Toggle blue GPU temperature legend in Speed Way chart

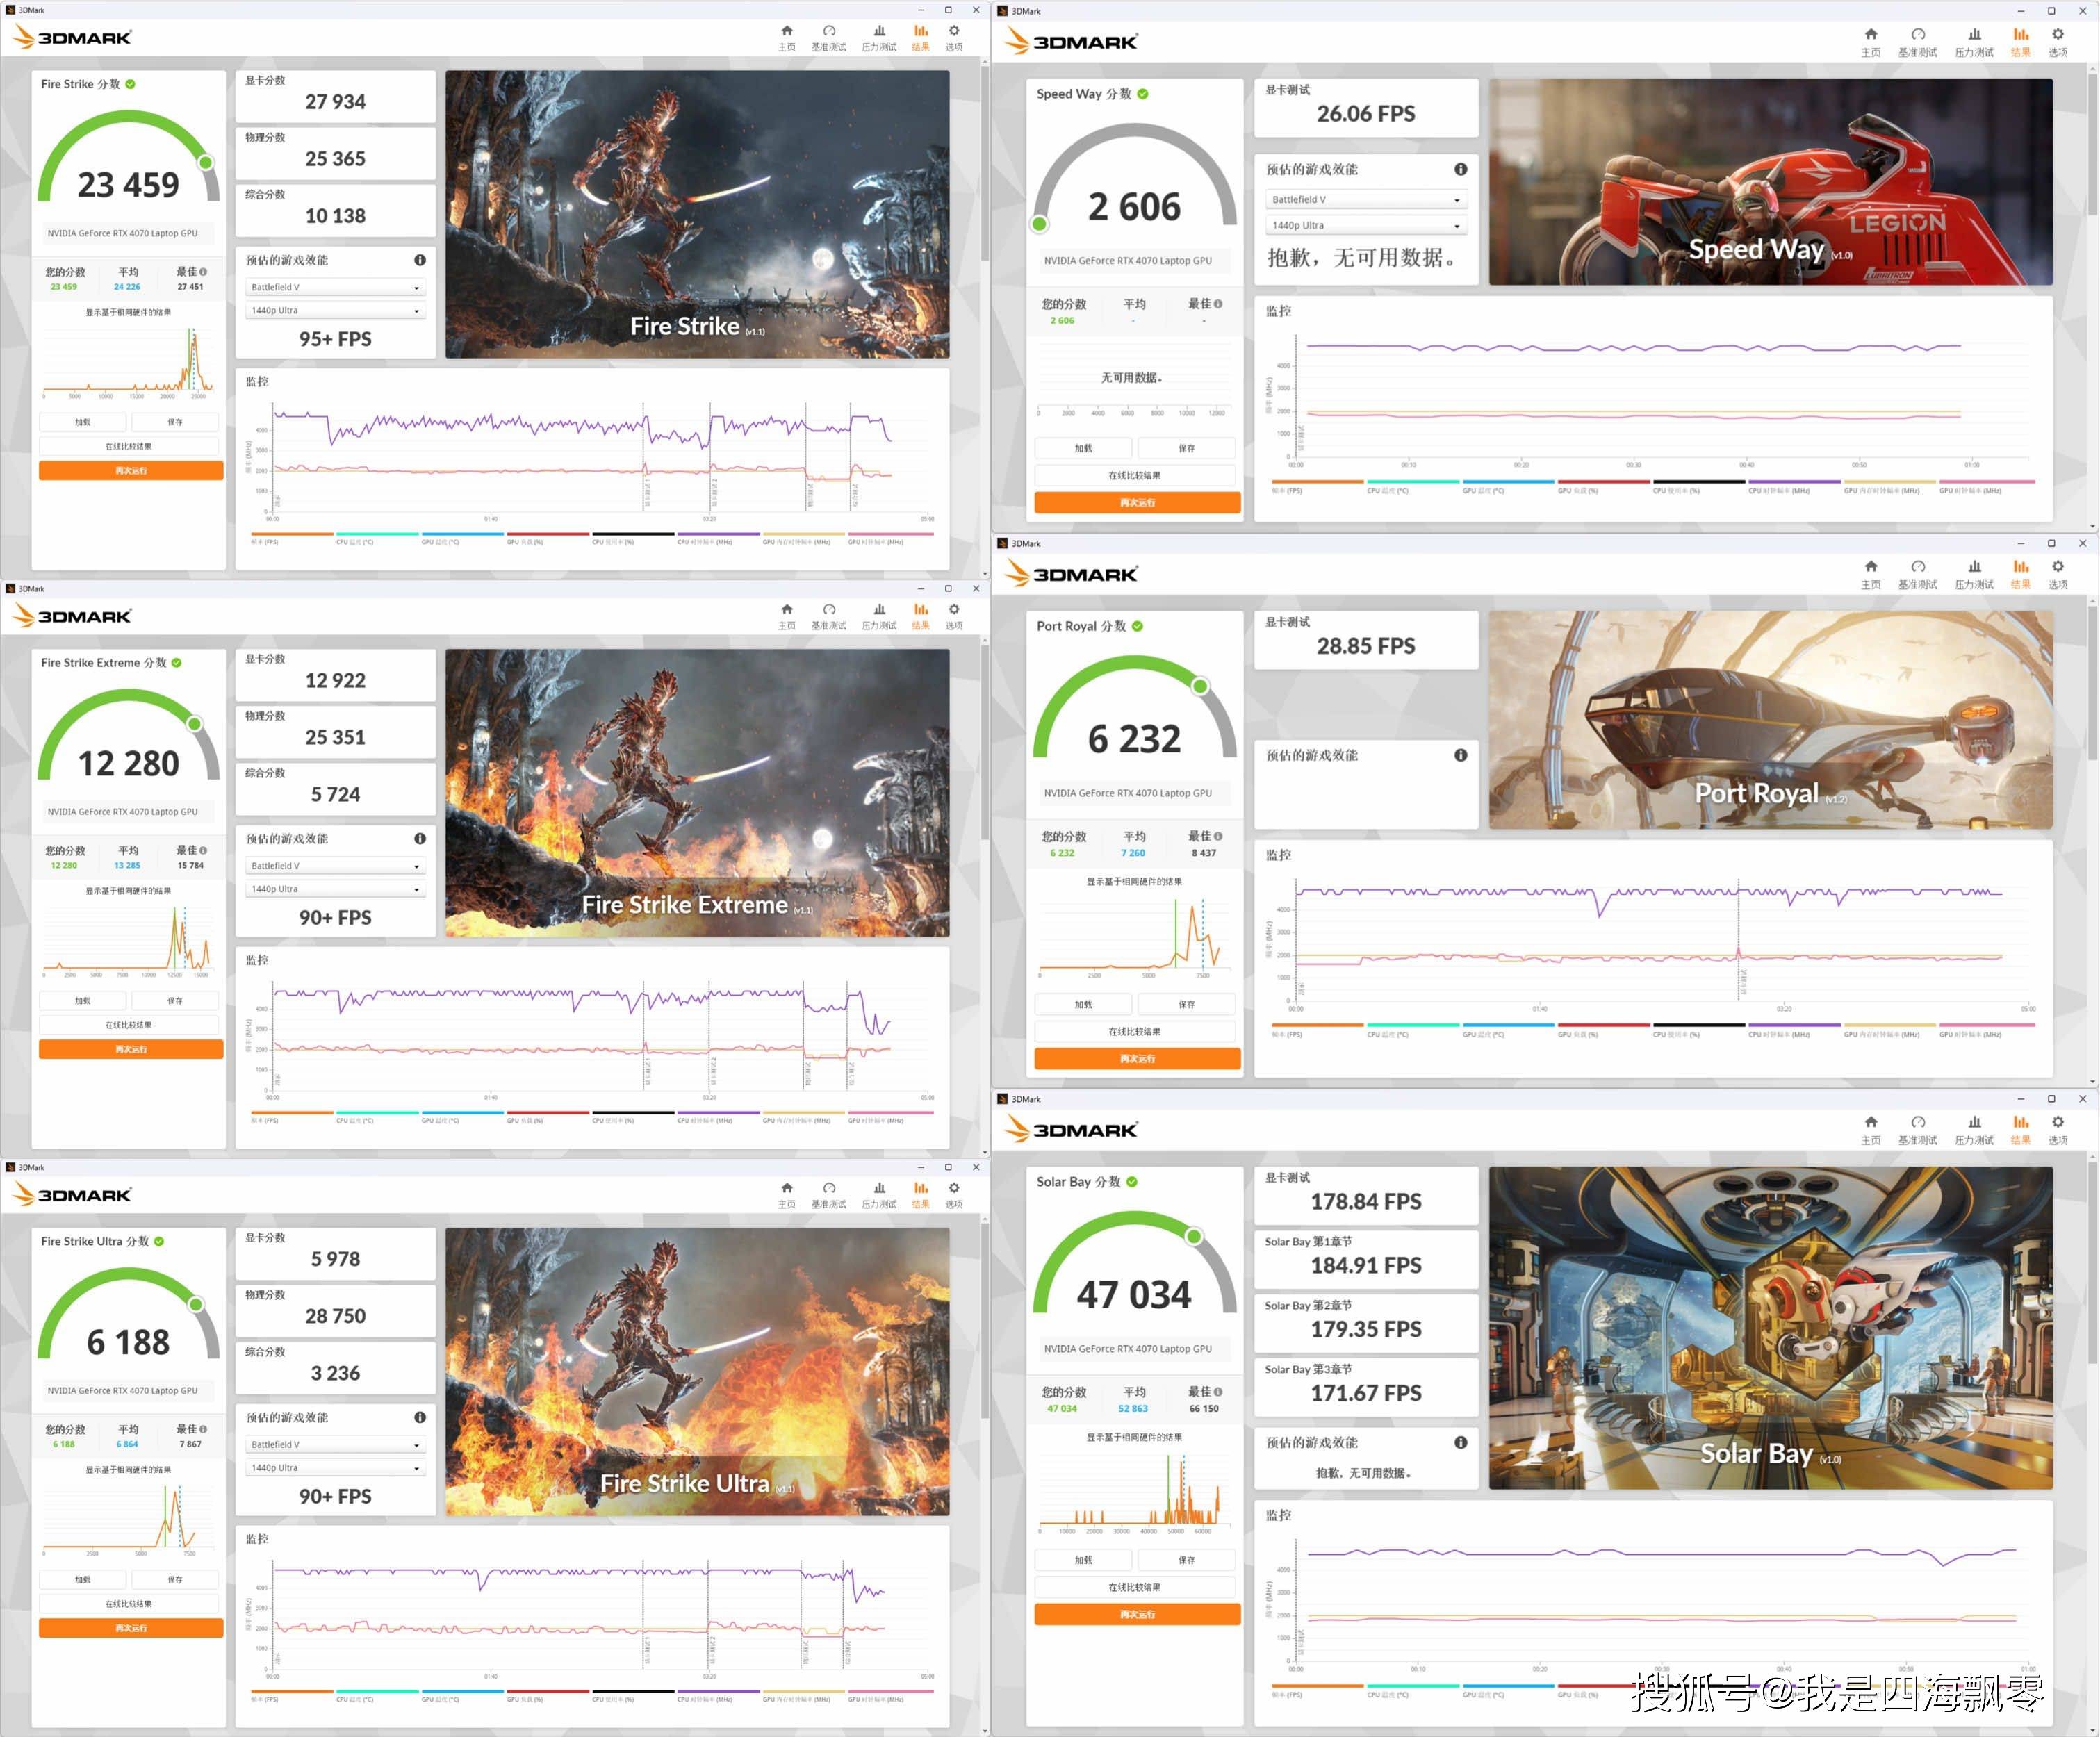pyautogui.click(x=1508, y=486)
